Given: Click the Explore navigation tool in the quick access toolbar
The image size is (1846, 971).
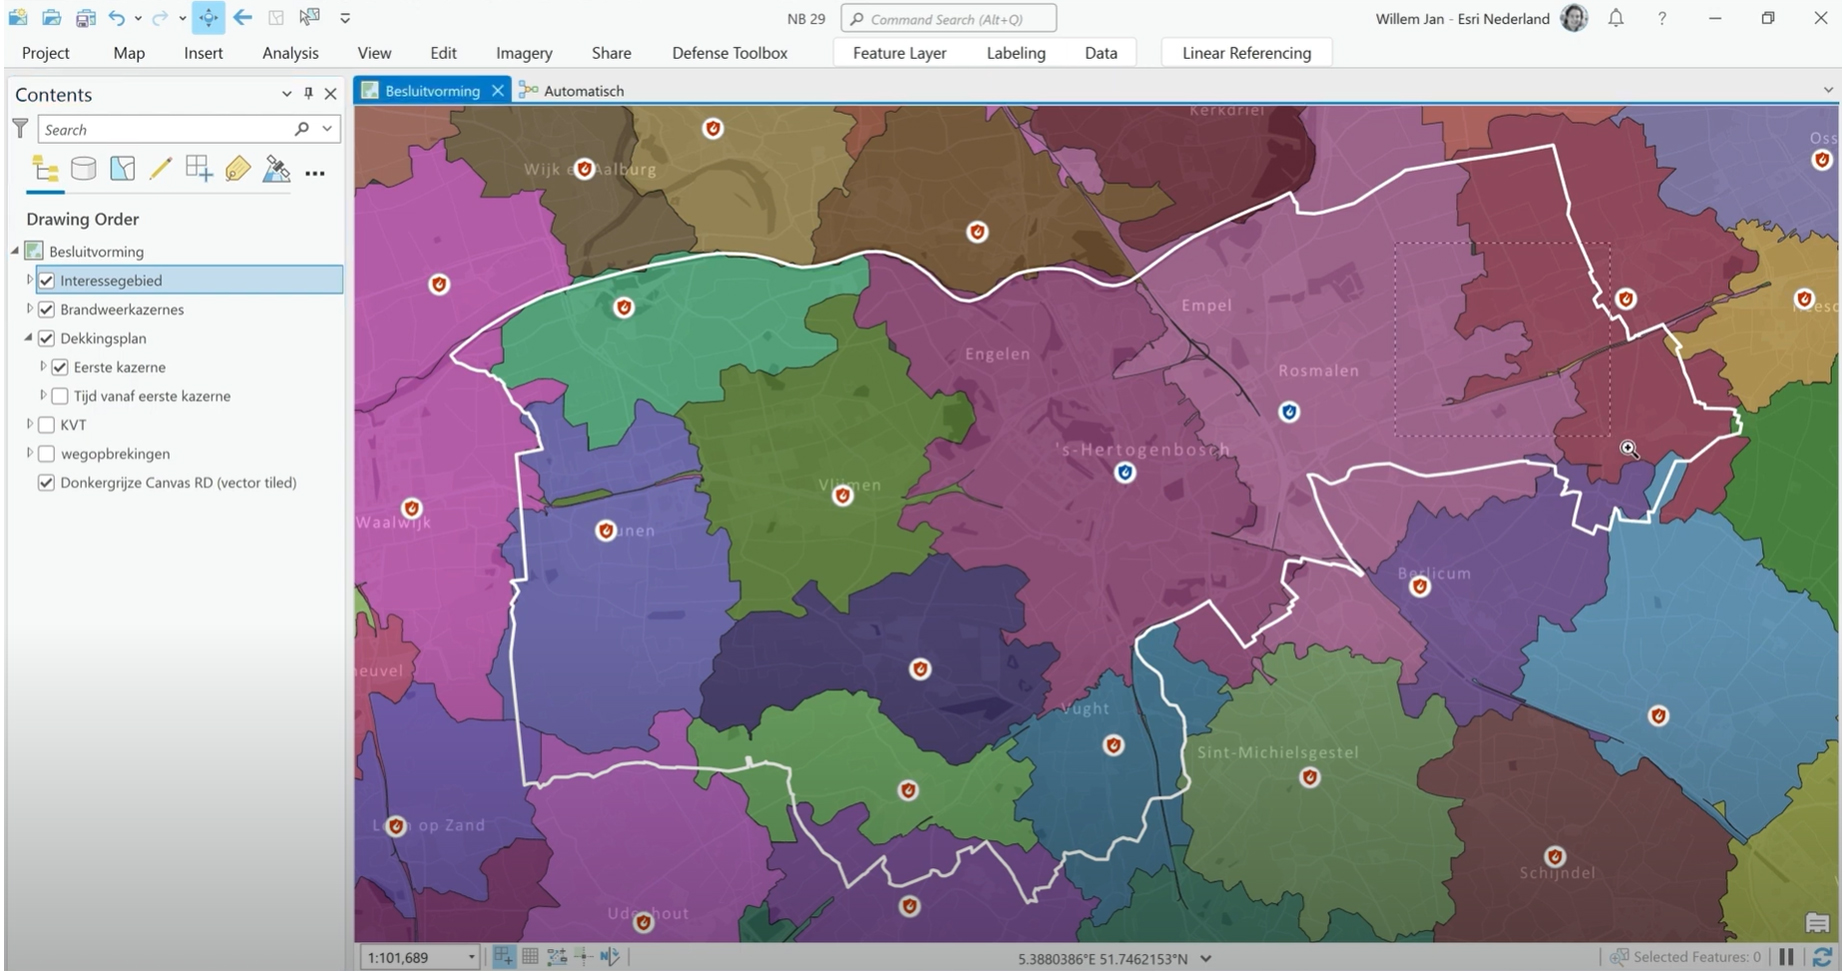Looking at the screenshot, I should [208, 17].
